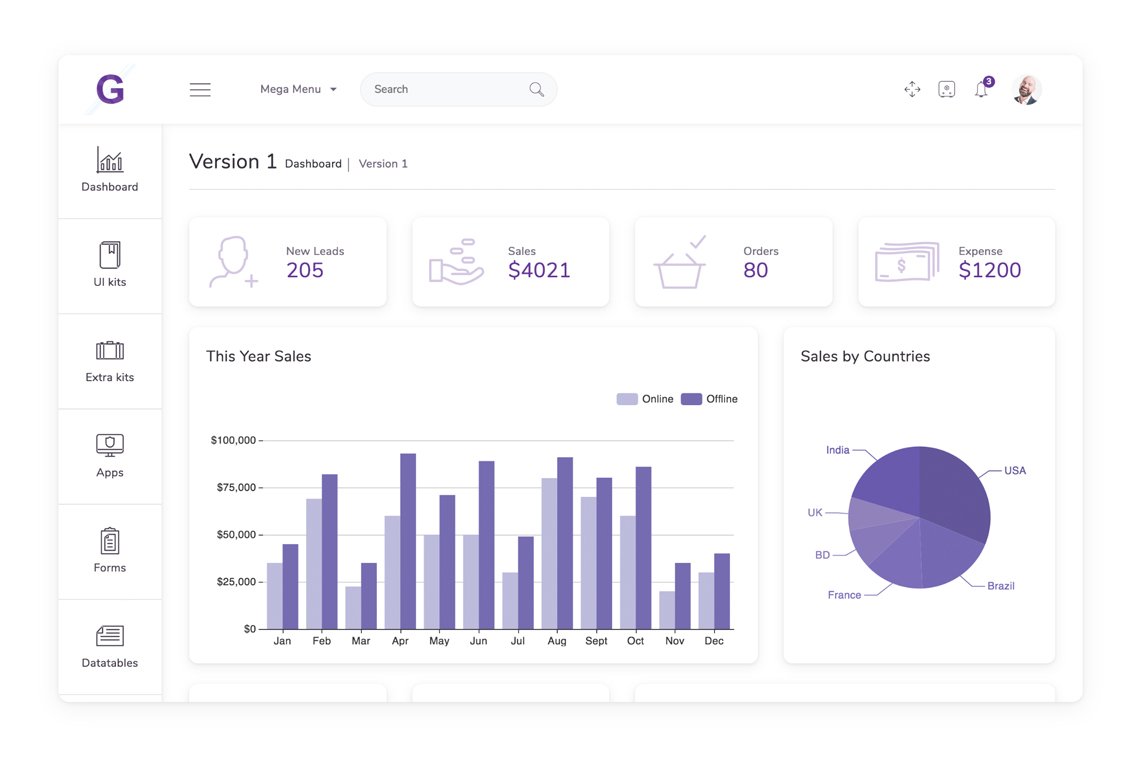Viewport: 1144px width, 758px height.
Task: Click the Sales value $4021
Action: [539, 271]
